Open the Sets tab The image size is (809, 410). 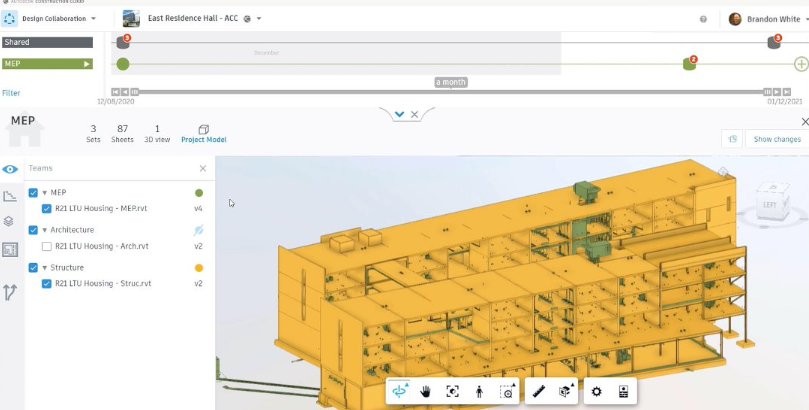pos(93,134)
